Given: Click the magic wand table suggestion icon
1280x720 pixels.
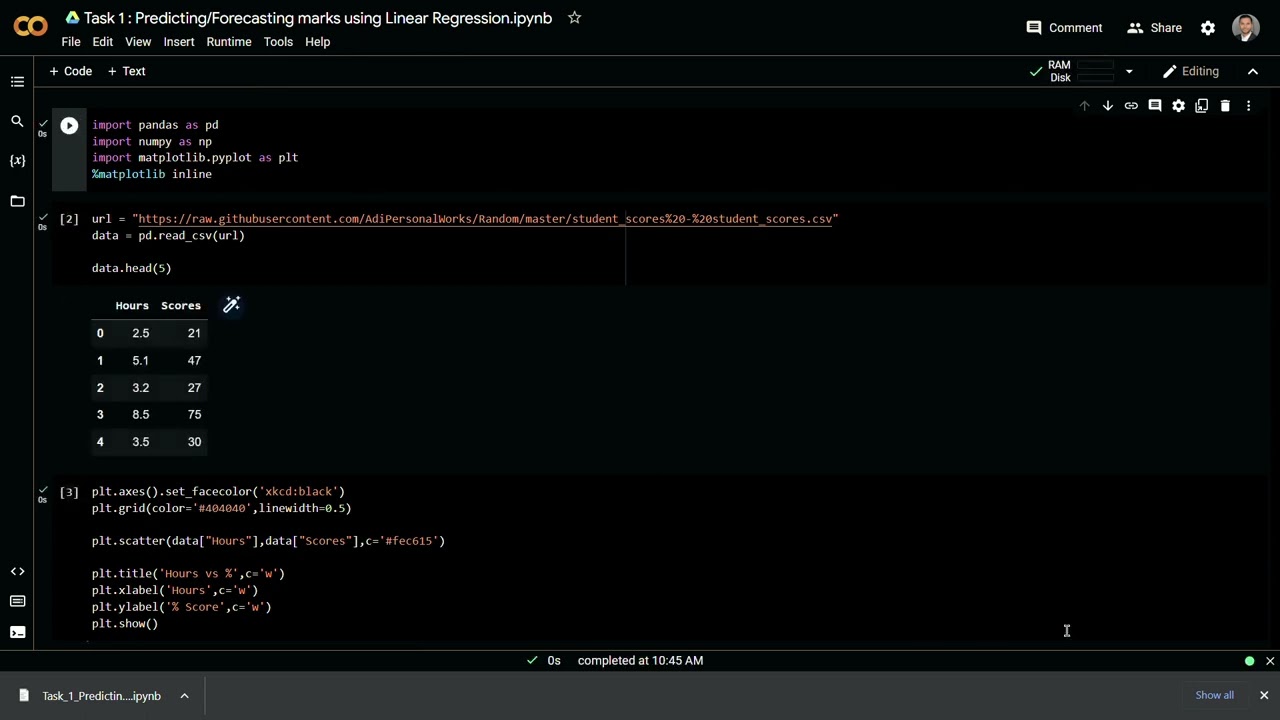Looking at the screenshot, I should tap(231, 305).
